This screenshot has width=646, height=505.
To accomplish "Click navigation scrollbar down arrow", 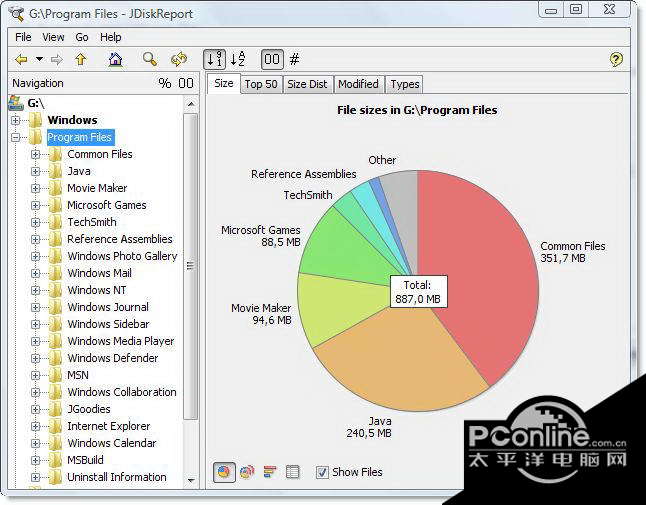I will pos(191,480).
